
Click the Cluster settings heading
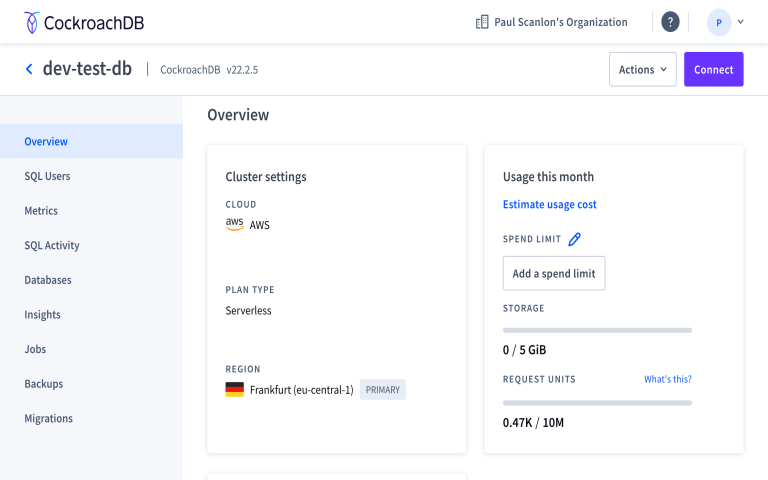pos(266,177)
